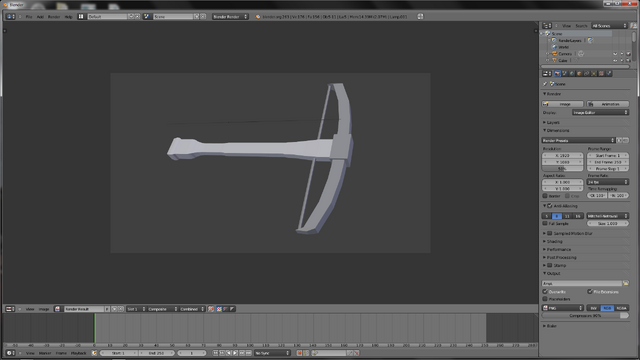Viewport: 640px width, 360px height.
Task: Open the PNG file format dropdown
Action: [563, 308]
